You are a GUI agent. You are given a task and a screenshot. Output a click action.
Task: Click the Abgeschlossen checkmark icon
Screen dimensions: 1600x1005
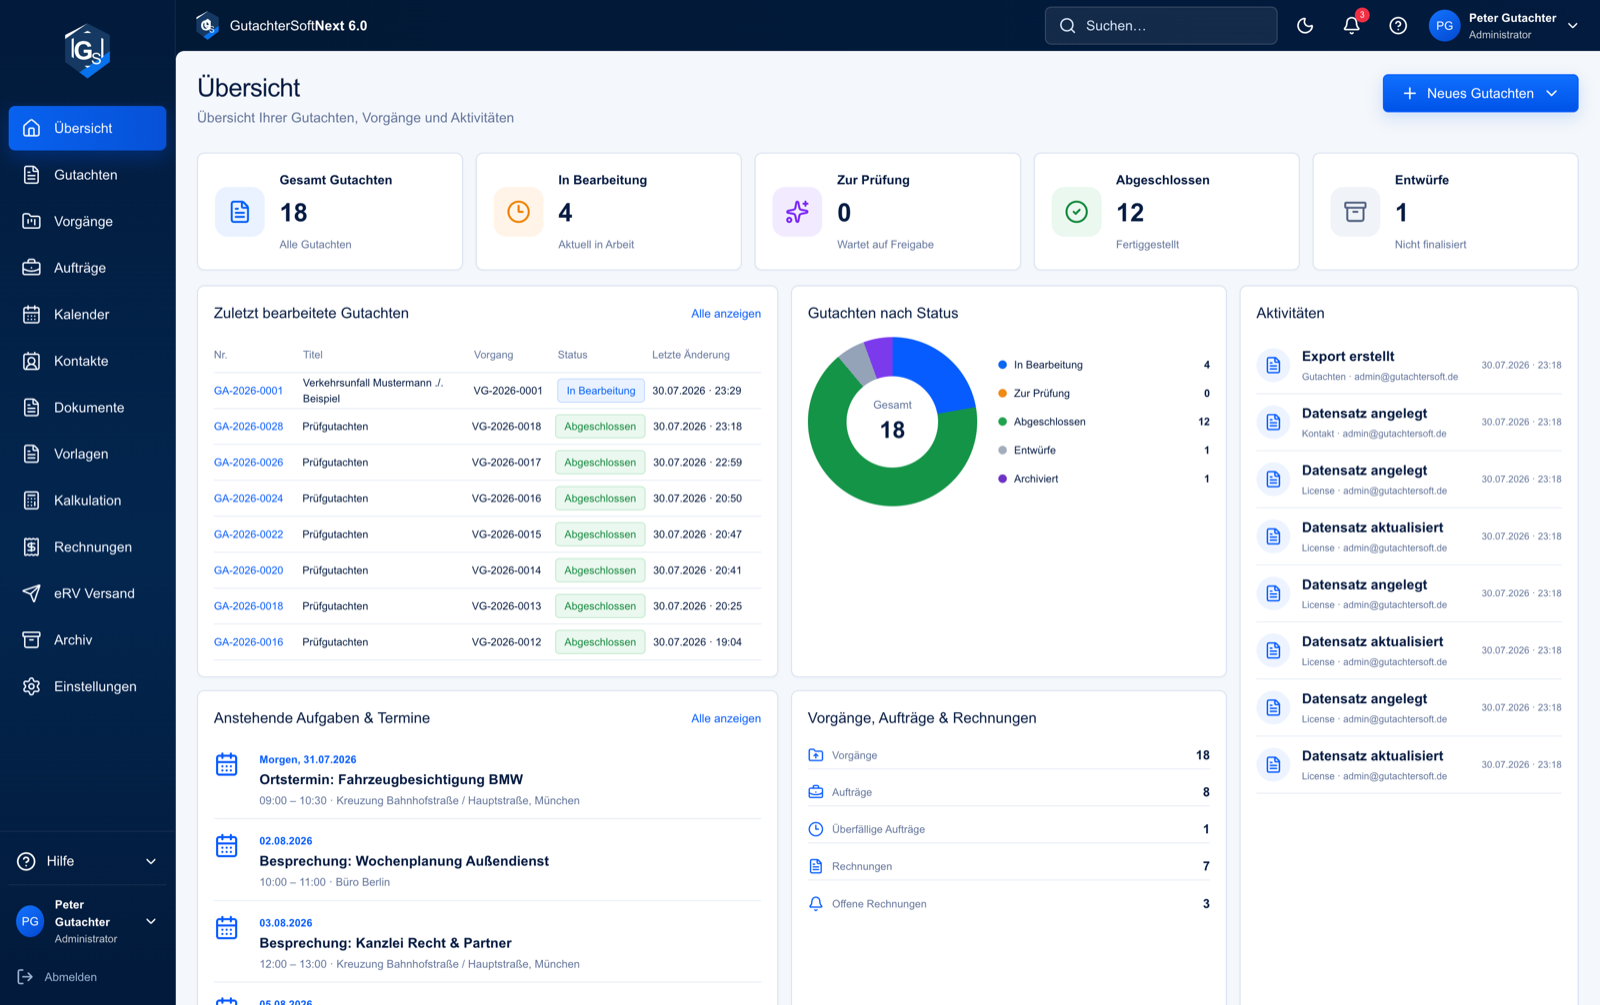pos(1076,212)
